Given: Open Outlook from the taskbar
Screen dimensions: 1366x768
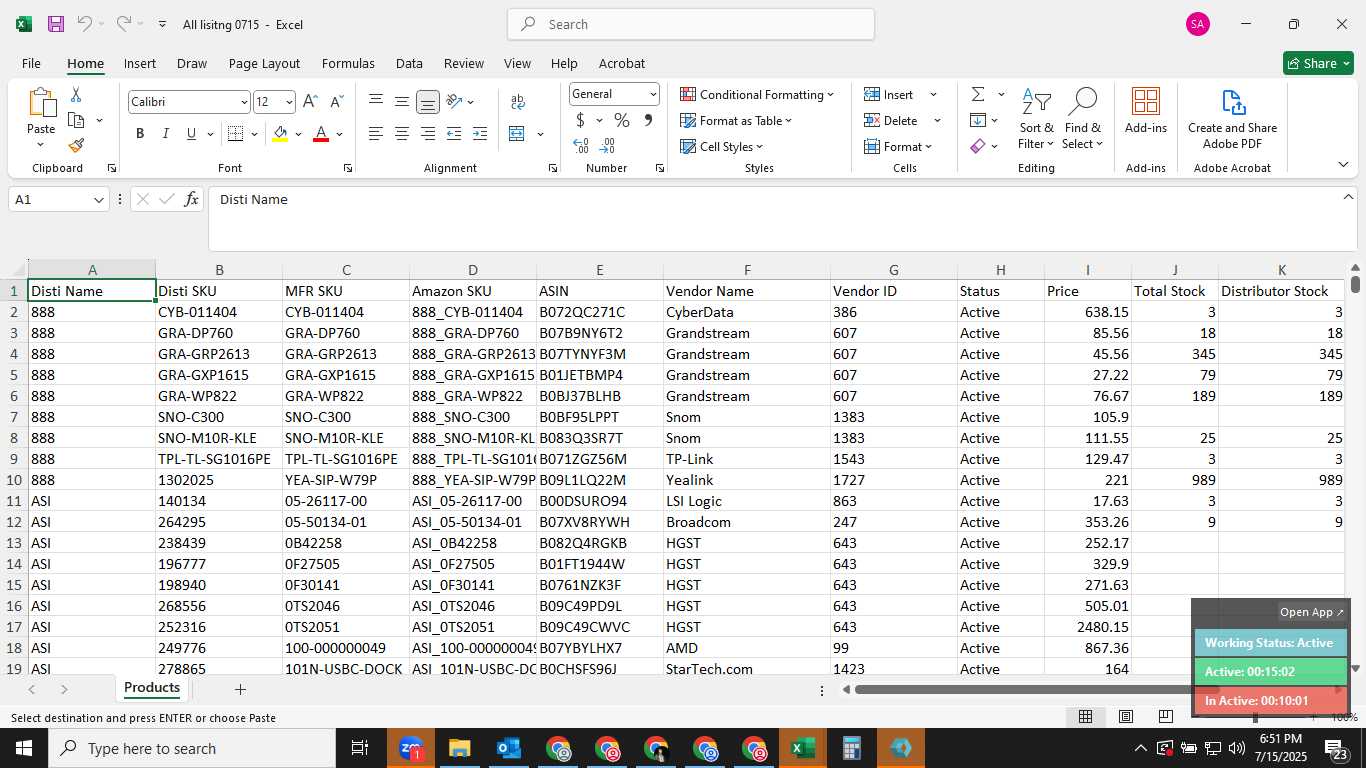Looking at the screenshot, I should coord(509,748).
